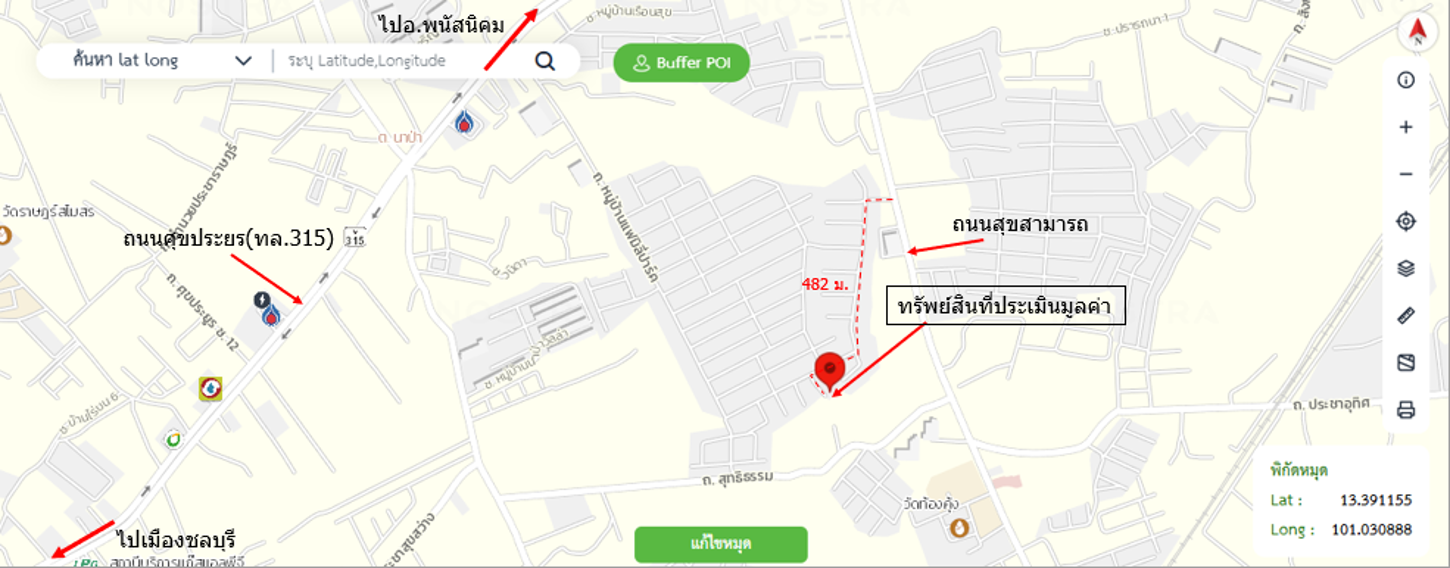Click the area measure tool icon

tap(1406, 363)
